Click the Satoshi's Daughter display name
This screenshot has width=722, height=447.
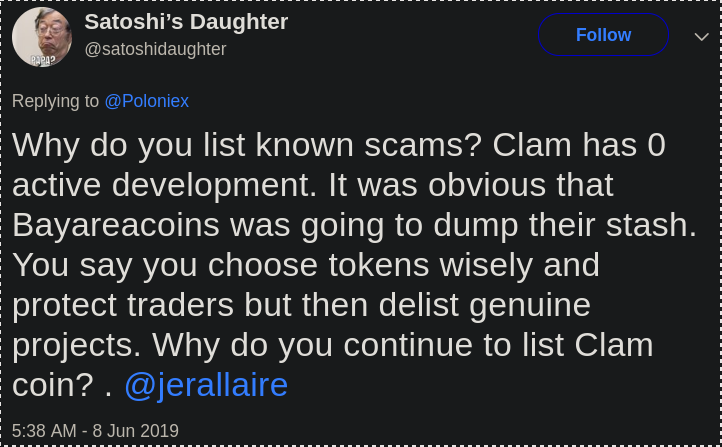[186, 22]
